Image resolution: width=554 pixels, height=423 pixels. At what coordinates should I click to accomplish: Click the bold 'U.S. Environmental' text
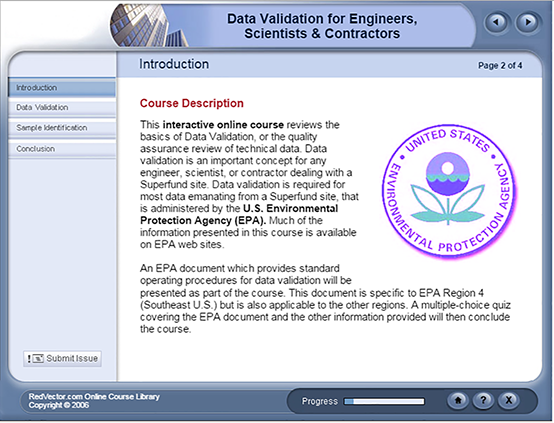click(290, 208)
